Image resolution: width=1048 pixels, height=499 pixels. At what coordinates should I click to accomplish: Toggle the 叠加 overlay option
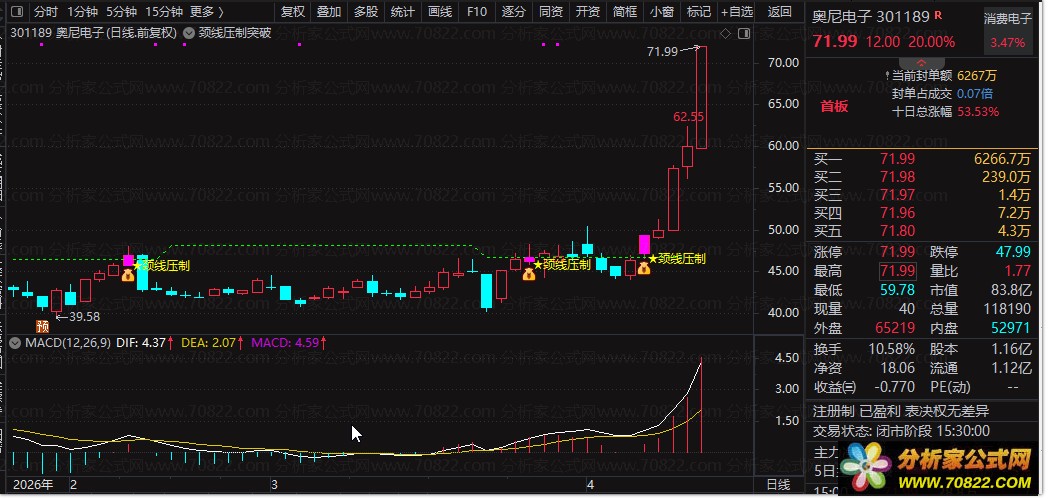329,12
